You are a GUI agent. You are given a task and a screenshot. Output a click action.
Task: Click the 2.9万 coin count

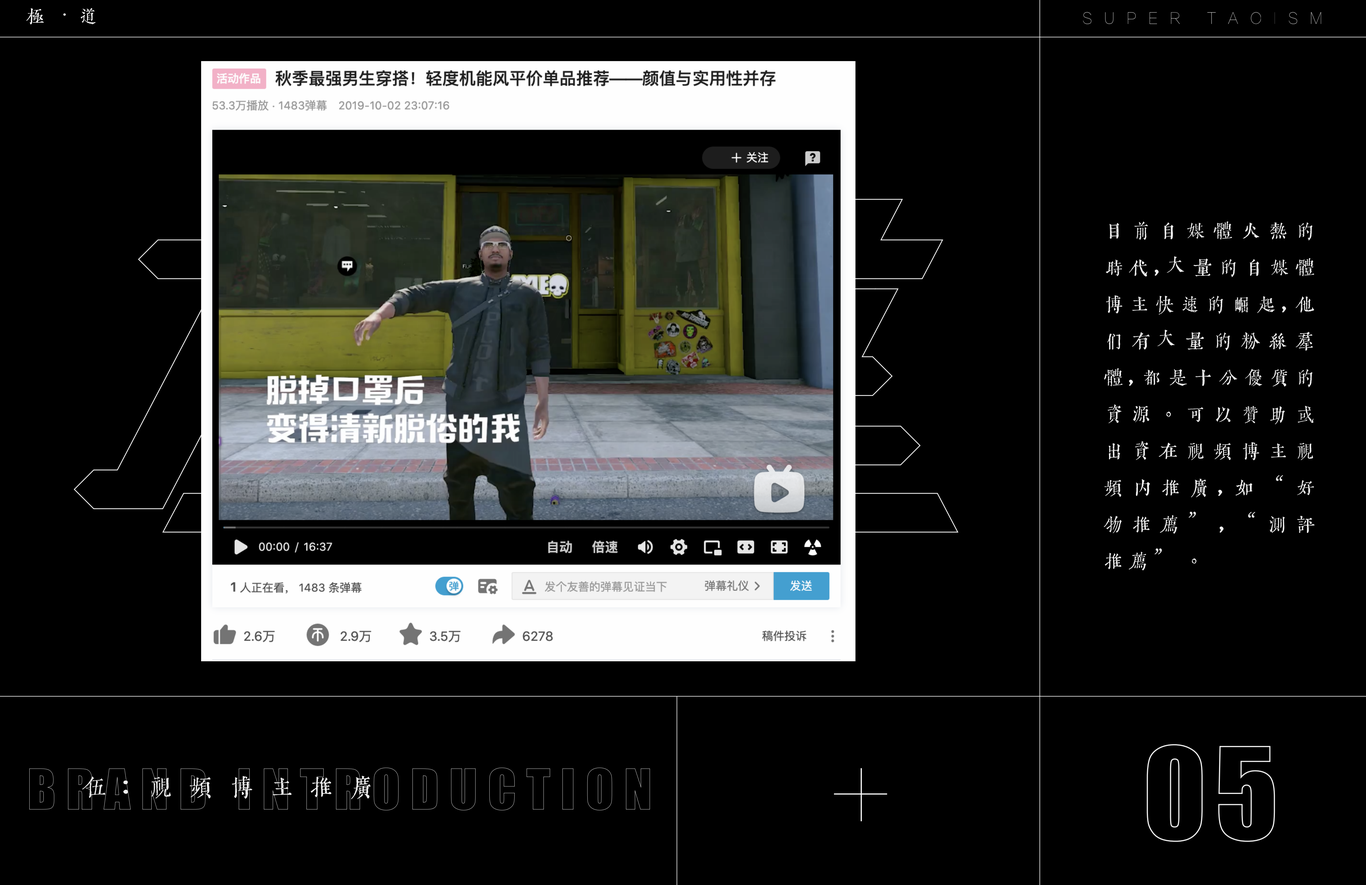(x=355, y=636)
